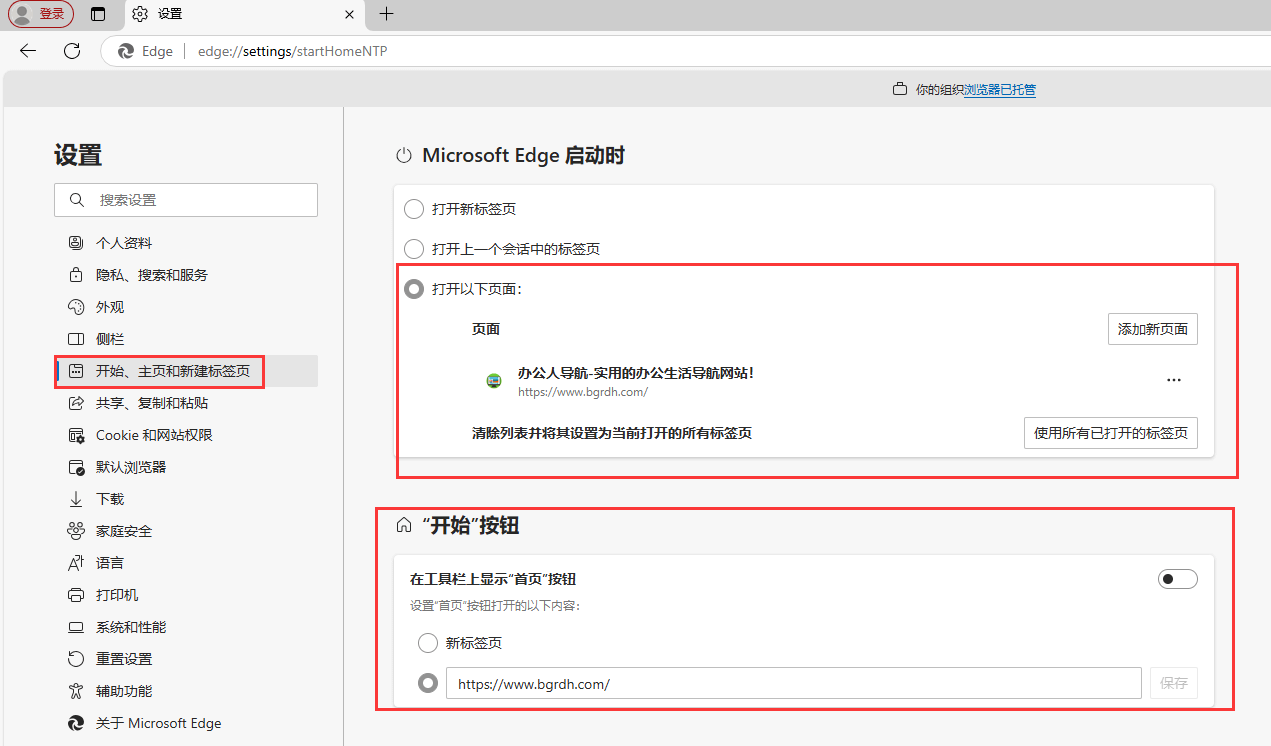Click the 个人资料 profile icon

click(x=76, y=243)
